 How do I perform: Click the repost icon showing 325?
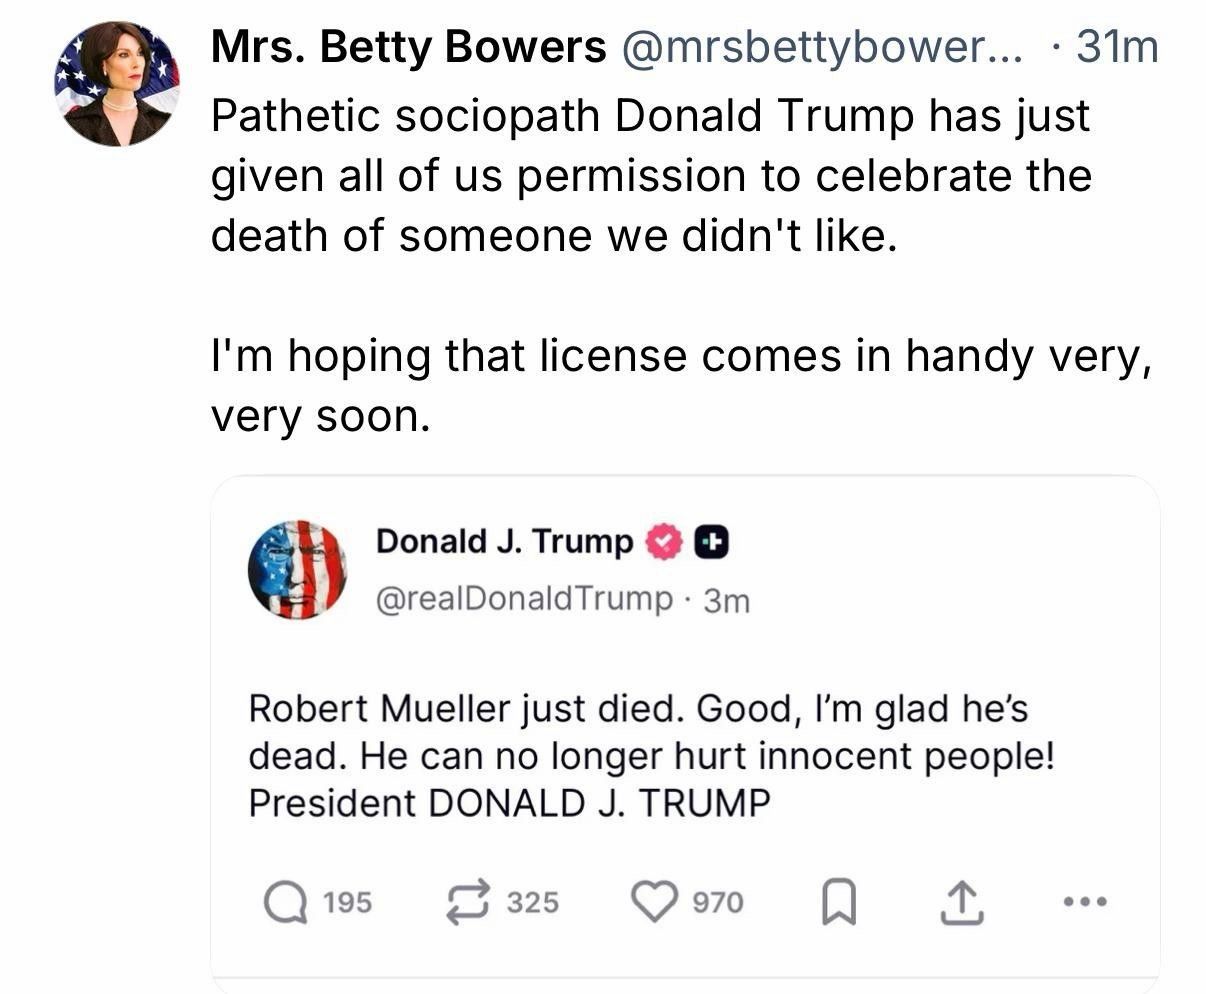(467, 903)
